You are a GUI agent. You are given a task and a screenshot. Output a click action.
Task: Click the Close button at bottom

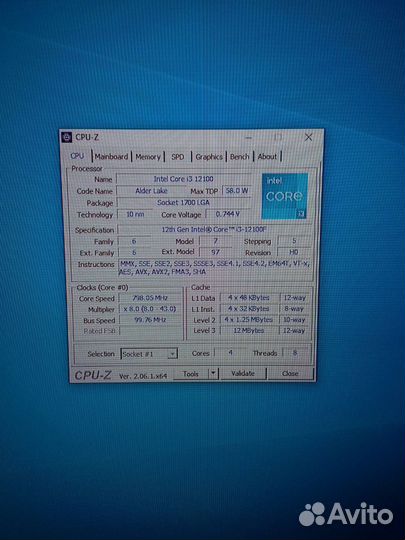[290, 373]
